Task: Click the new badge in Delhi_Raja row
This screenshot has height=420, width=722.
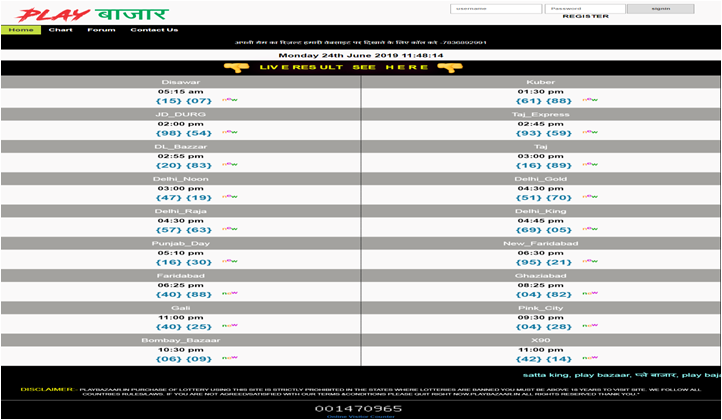Action: click(230, 228)
